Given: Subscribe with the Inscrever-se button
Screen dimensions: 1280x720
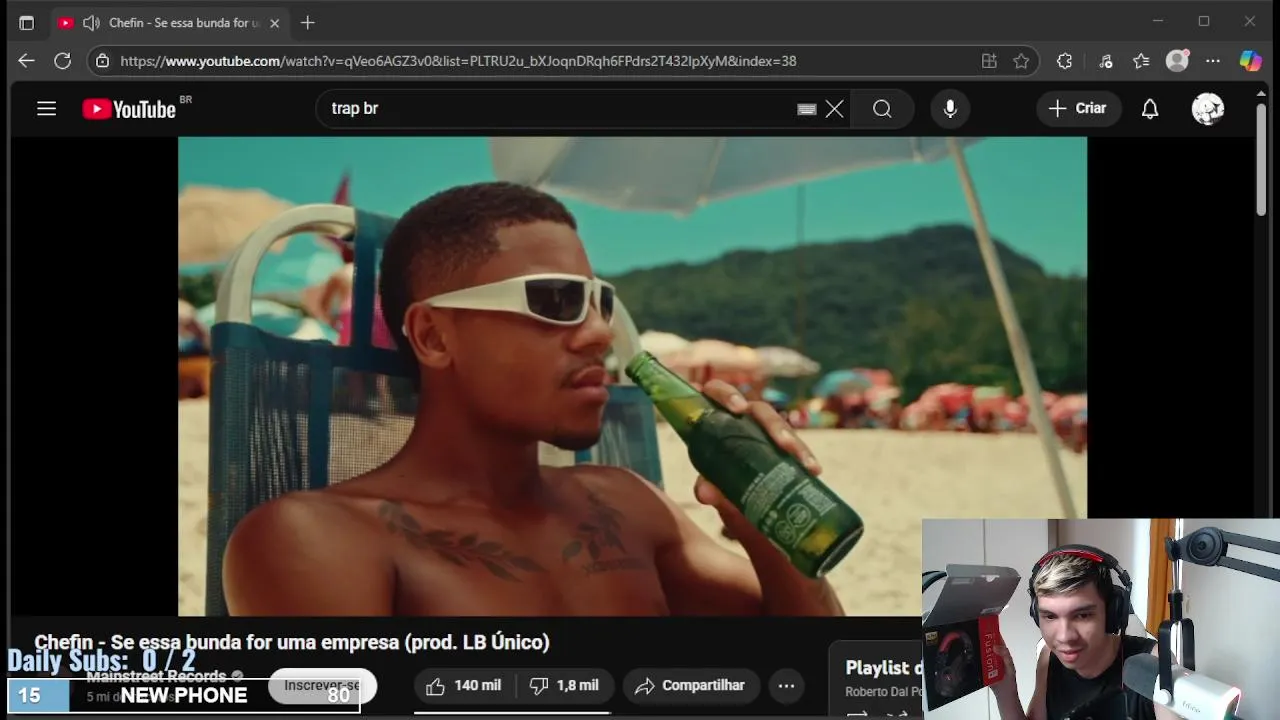Looking at the screenshot, I should [x=322, y=686].
